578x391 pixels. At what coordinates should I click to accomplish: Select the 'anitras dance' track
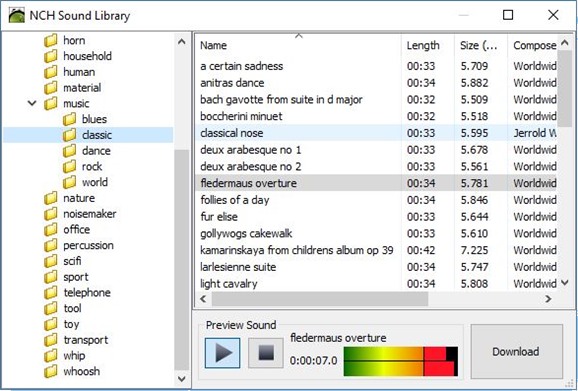point(376,83)
